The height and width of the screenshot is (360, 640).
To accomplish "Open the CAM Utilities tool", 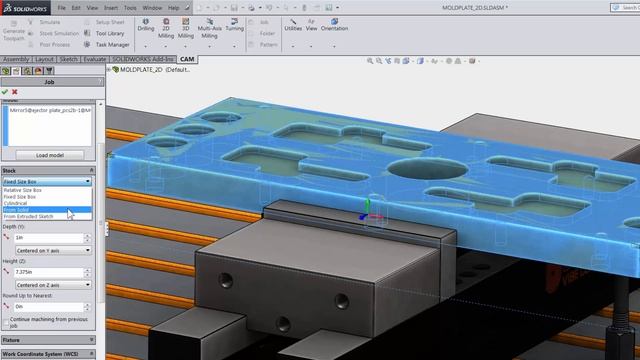I will pyautogui.click(x=293, y=25).
